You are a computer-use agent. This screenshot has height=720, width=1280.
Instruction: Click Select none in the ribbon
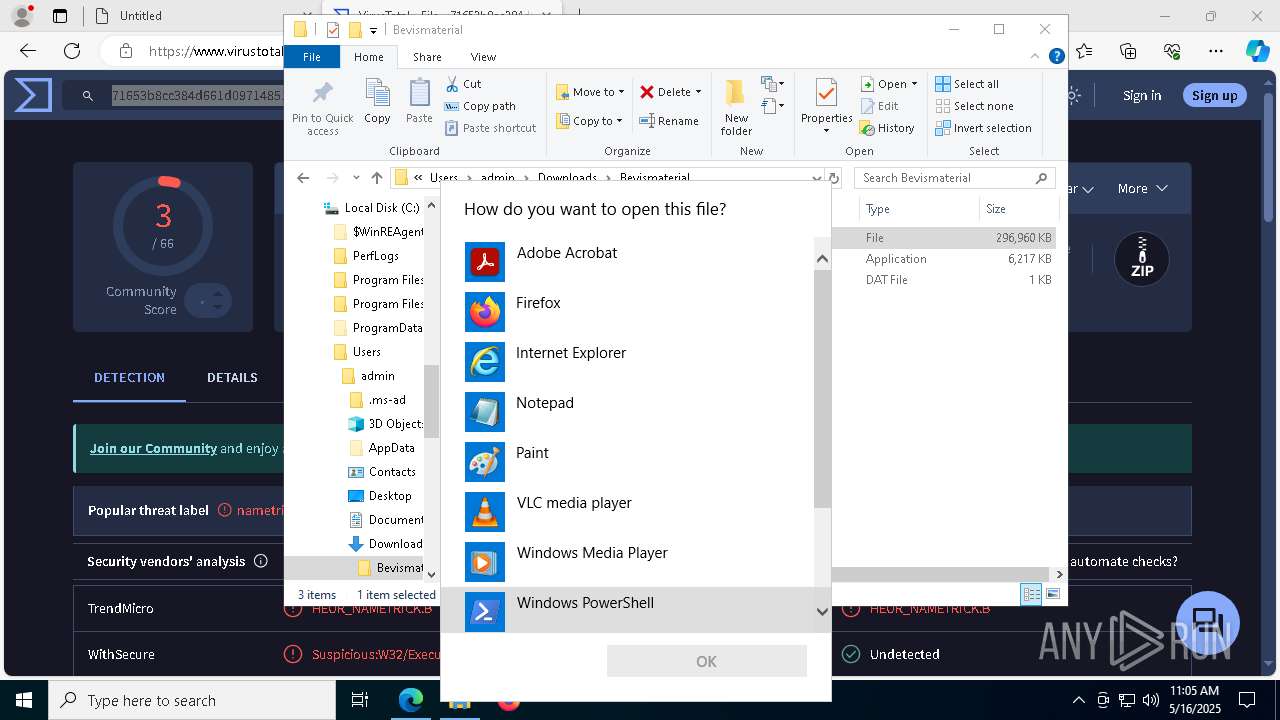coord(974,106)
